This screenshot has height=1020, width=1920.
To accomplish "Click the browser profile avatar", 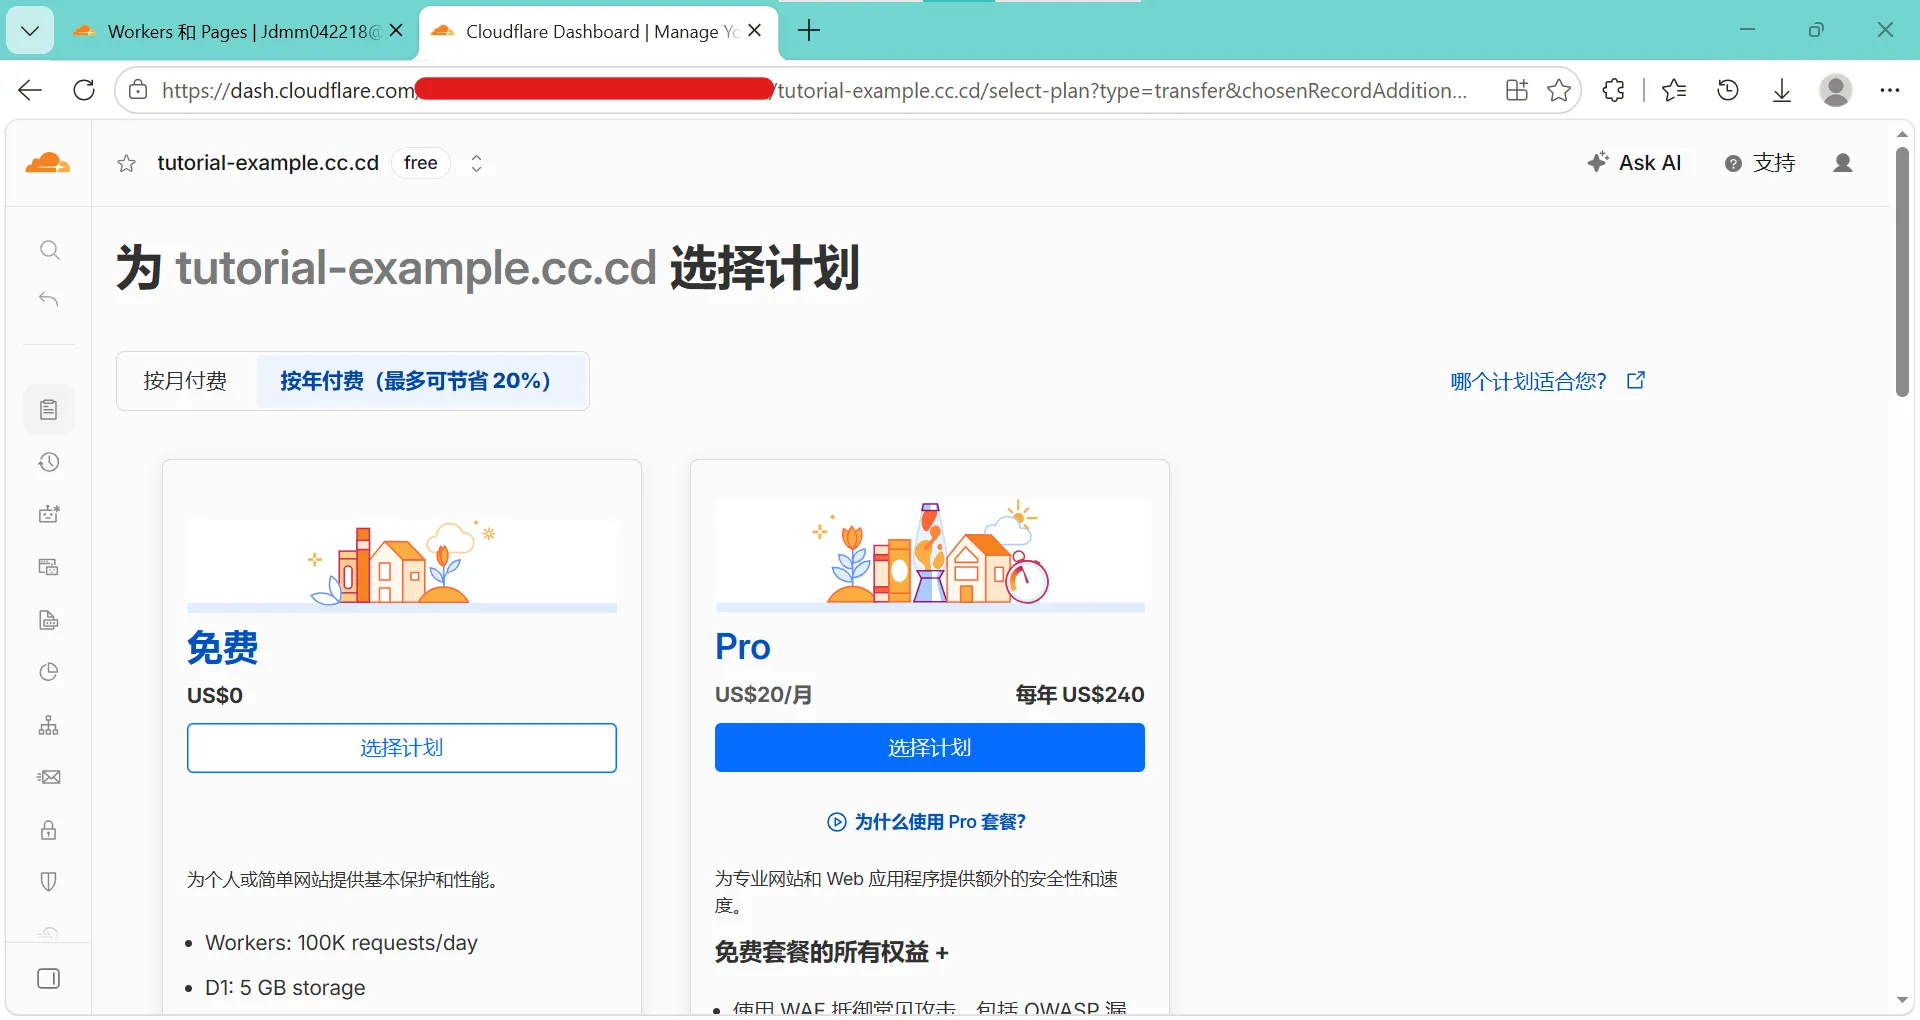I will pos(1836,90).
